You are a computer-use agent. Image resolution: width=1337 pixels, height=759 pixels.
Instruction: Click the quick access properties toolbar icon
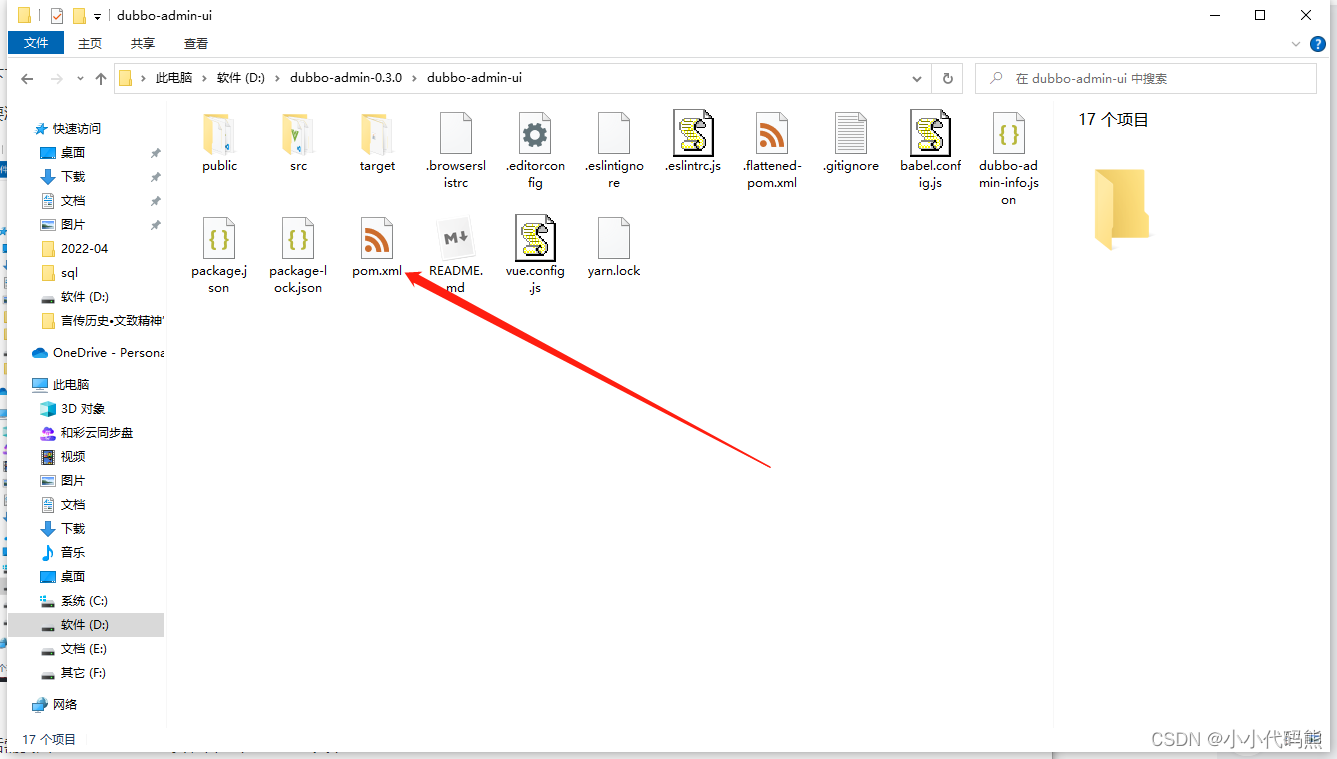click(56, 16)
